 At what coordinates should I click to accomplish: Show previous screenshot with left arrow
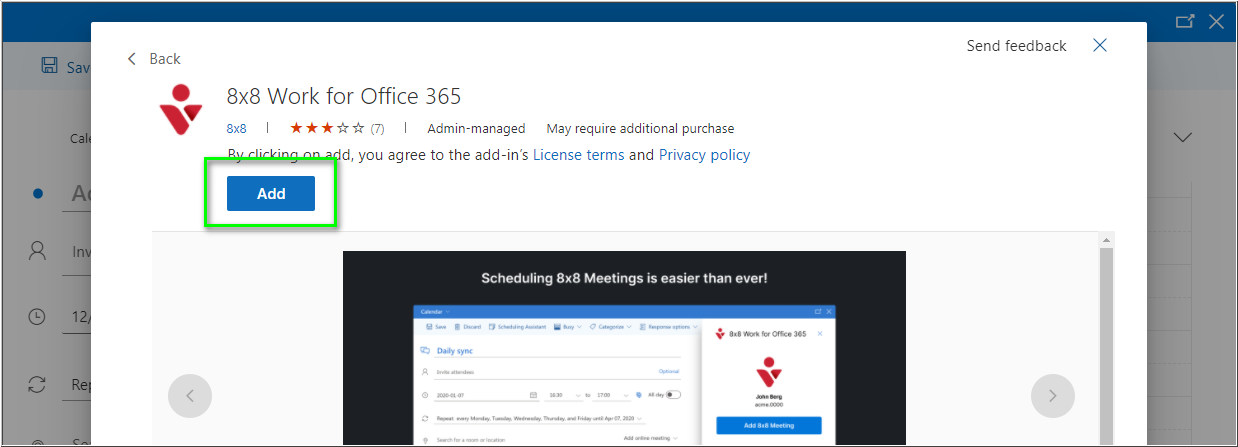(190, 396)
